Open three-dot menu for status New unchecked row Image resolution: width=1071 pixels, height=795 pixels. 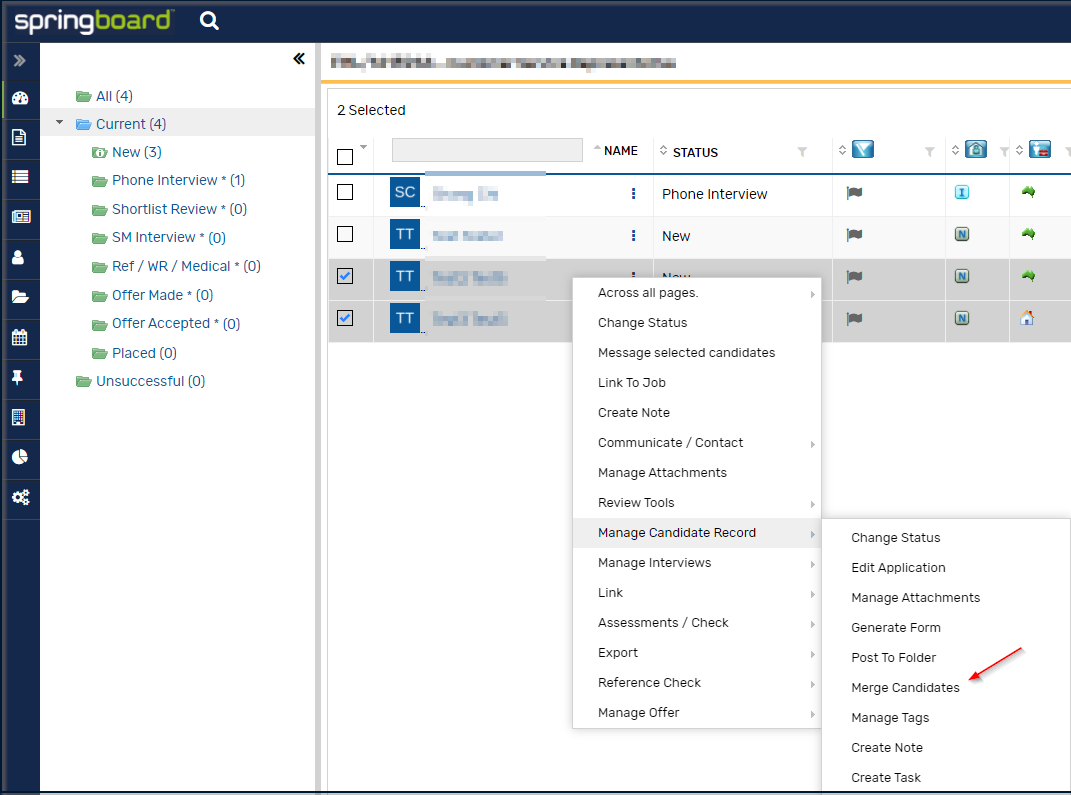click(x=633, y=236)
